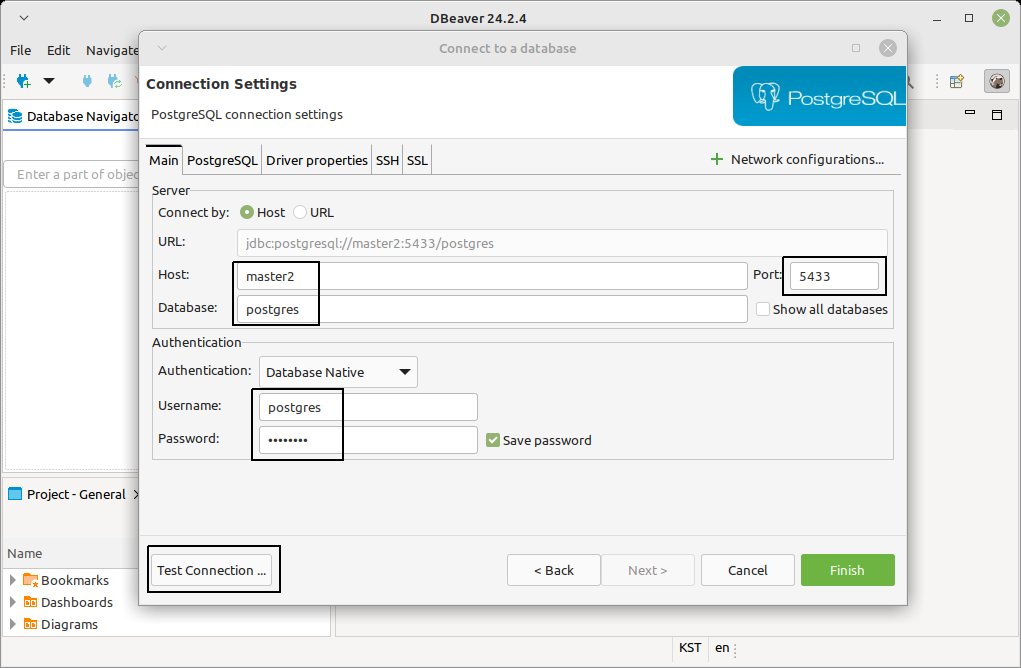This screenshot has width=1021, height=668.
Task: Click the Connect plug icon in toolbar
Action: tap(87, 81)
